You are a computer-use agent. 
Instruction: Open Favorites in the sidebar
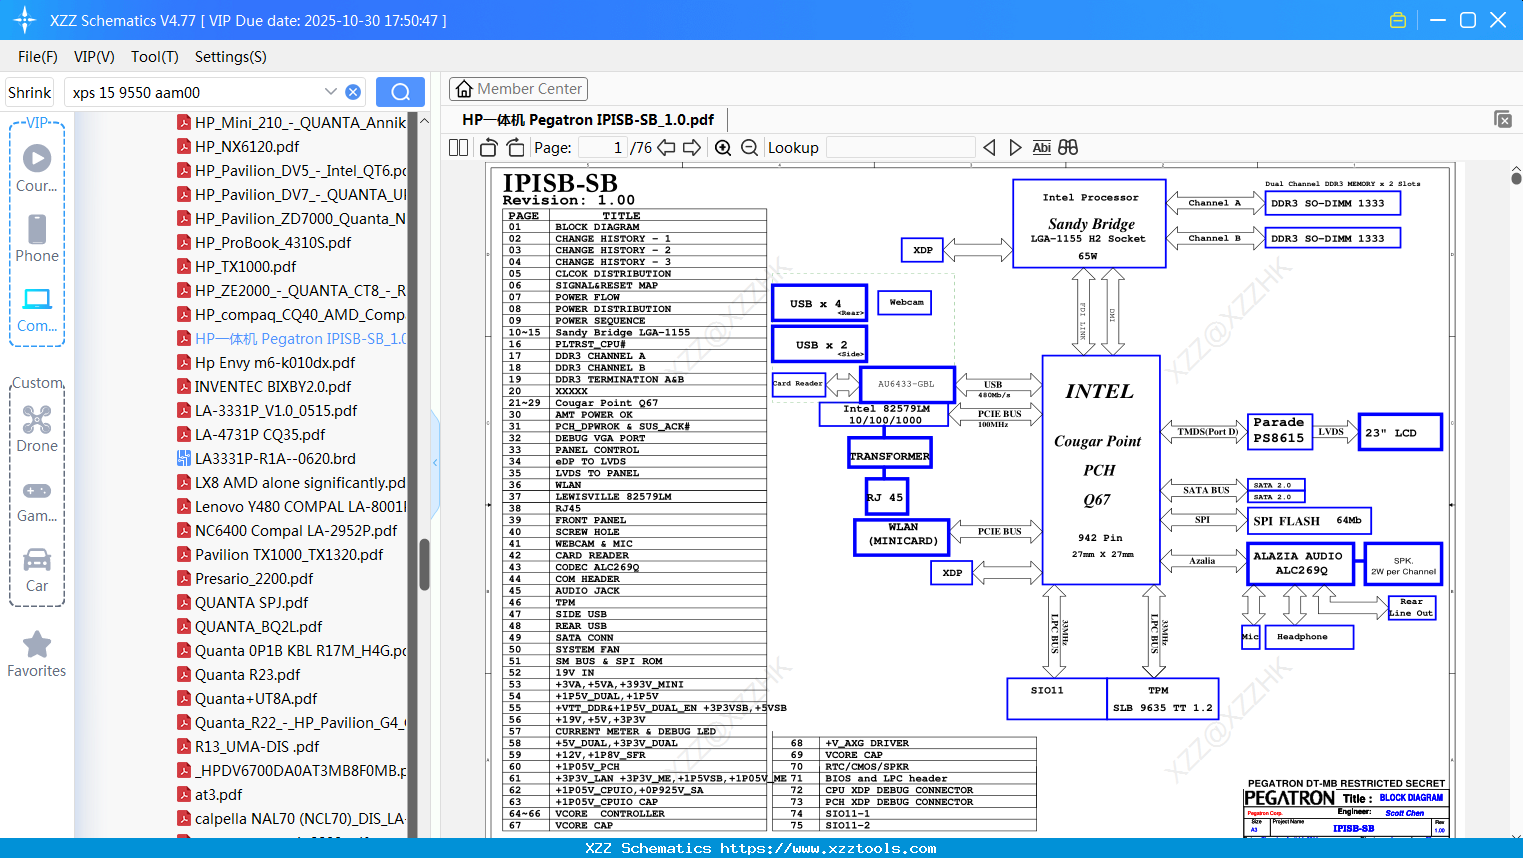pyautogui.click(x=37, y=654)
